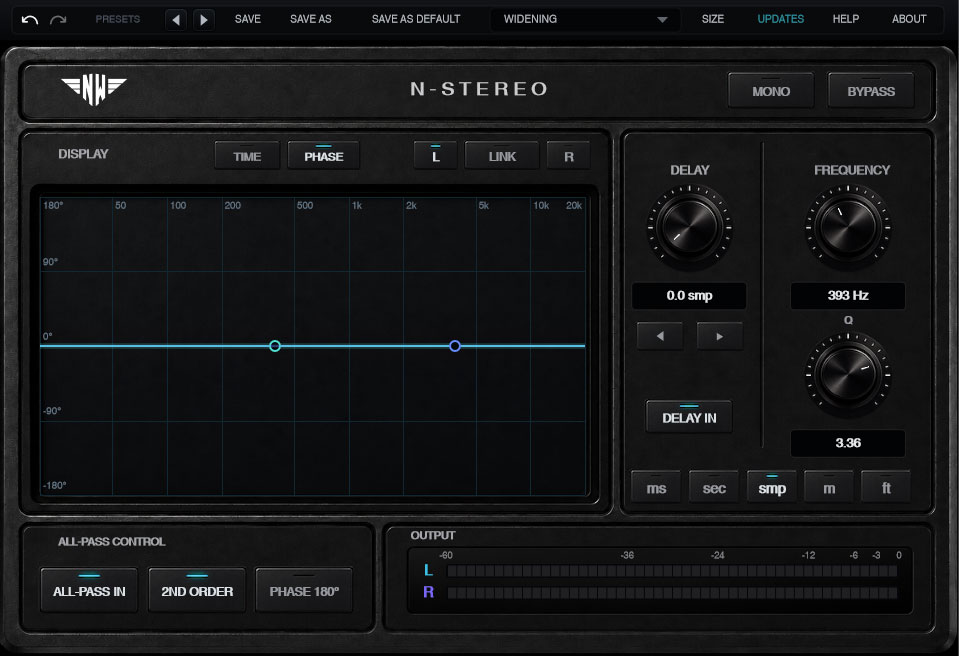This screenshot has height=656, width=959.
Task: Toggle ALL-PASS IN
Action: point(89,590)
